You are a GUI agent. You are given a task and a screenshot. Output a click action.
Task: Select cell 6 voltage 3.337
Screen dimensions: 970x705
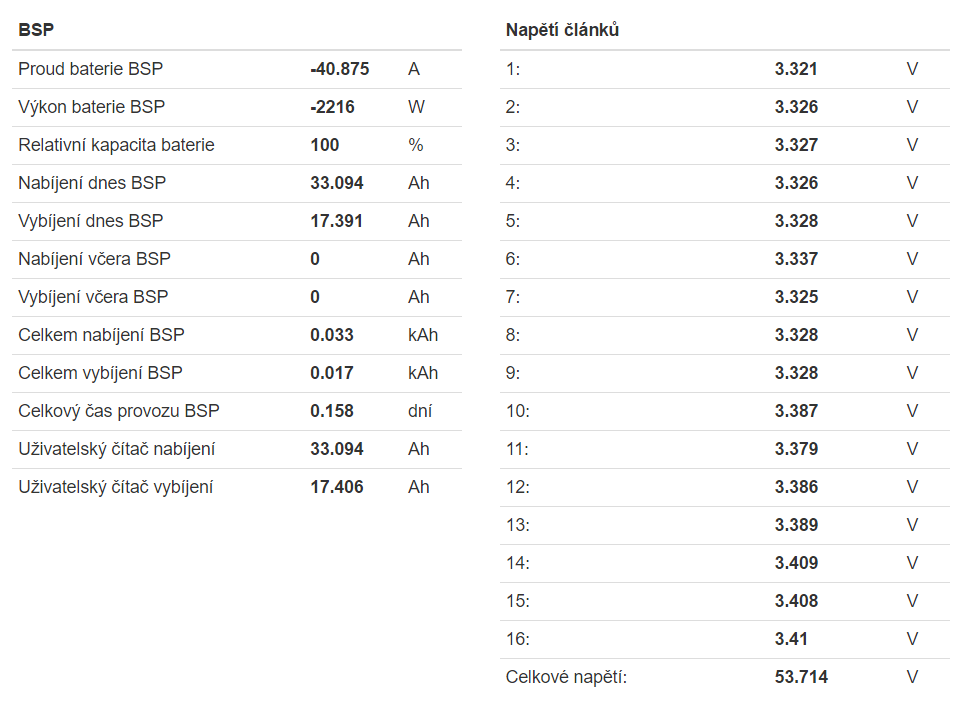point(796,259)
